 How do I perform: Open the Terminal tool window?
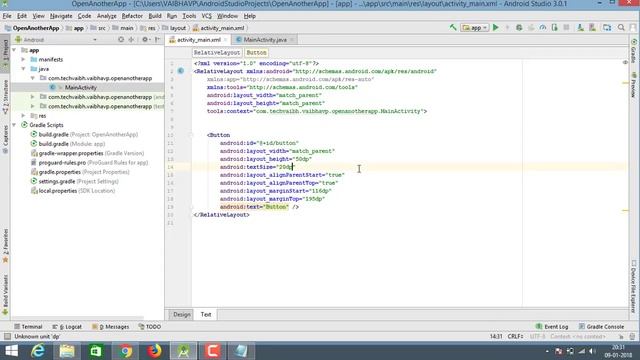tap(28, 327)
